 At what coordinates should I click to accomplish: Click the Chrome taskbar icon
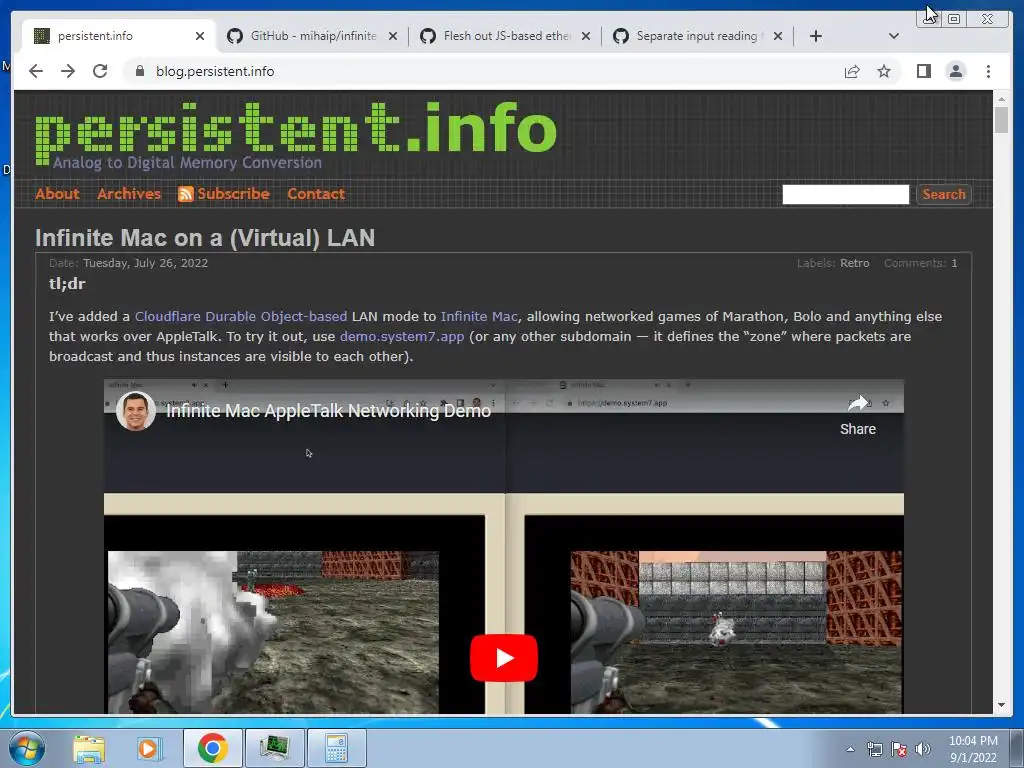tap(213, 748)
